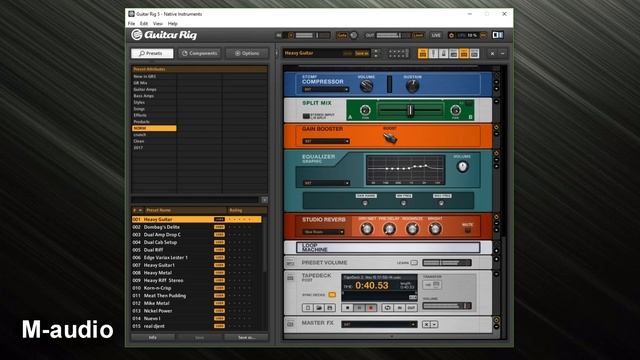Start Tapedeck recording
The width and height of the screenshot is (640, 360).
pyautogui.click(x=371, y=308)
